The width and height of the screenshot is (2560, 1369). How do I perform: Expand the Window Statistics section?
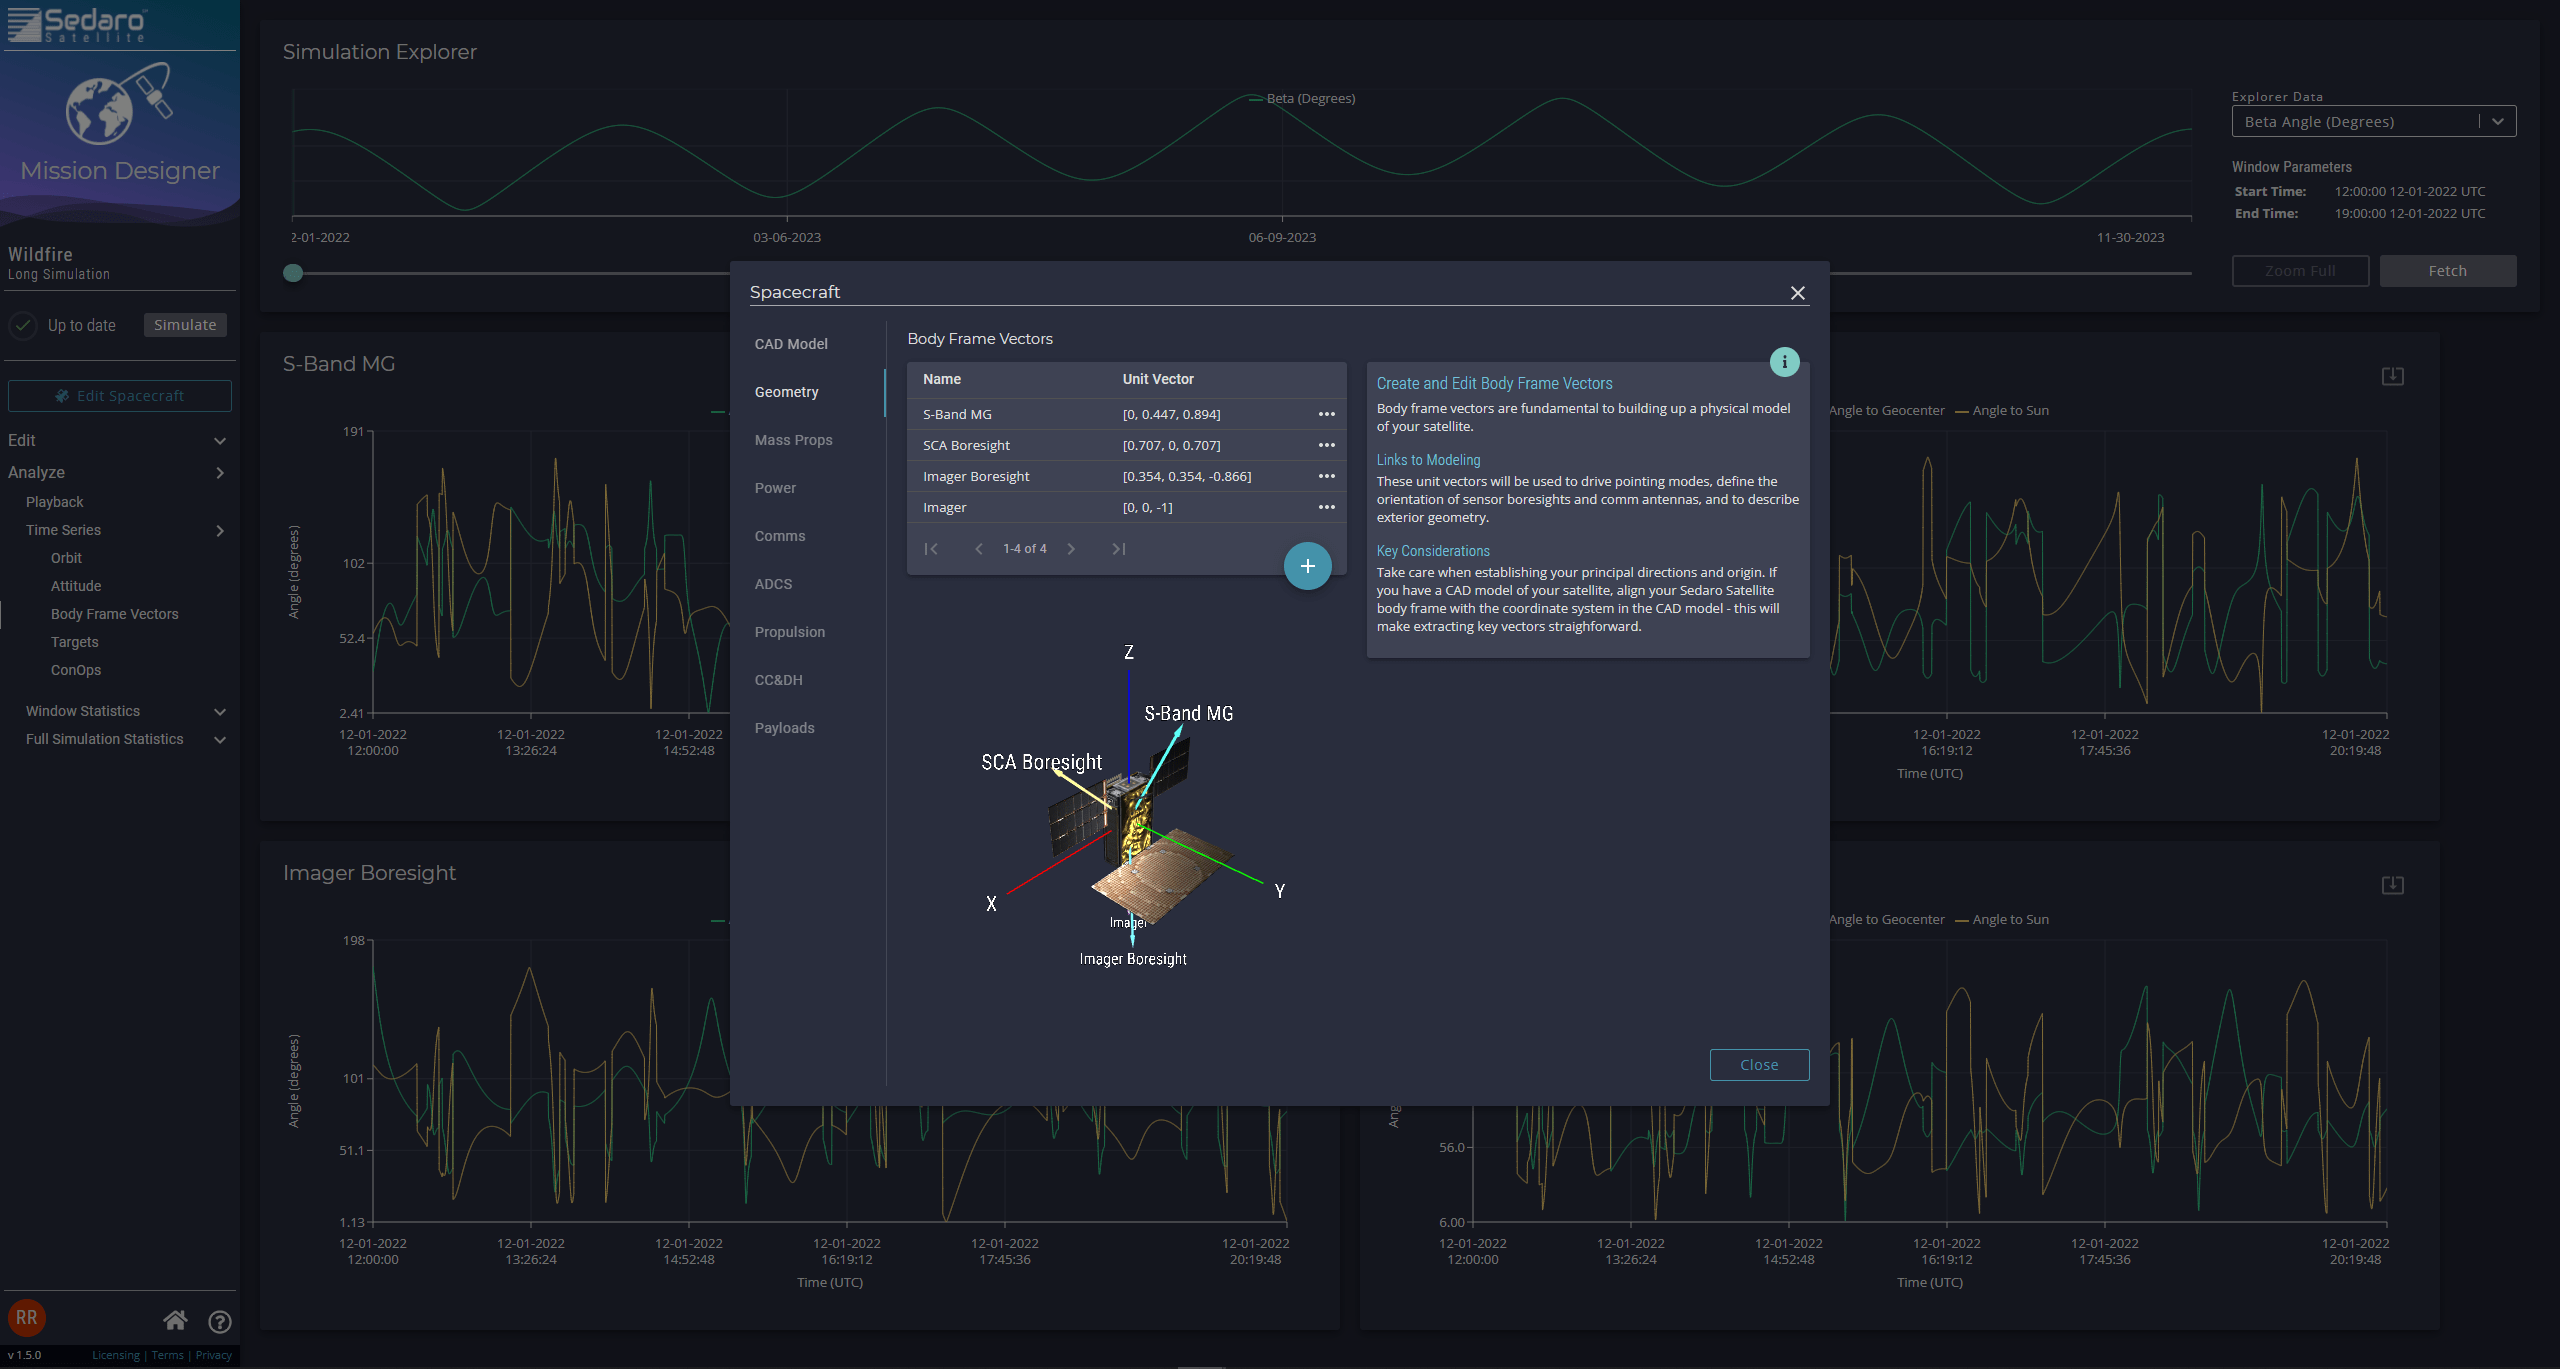coord(220,712)
